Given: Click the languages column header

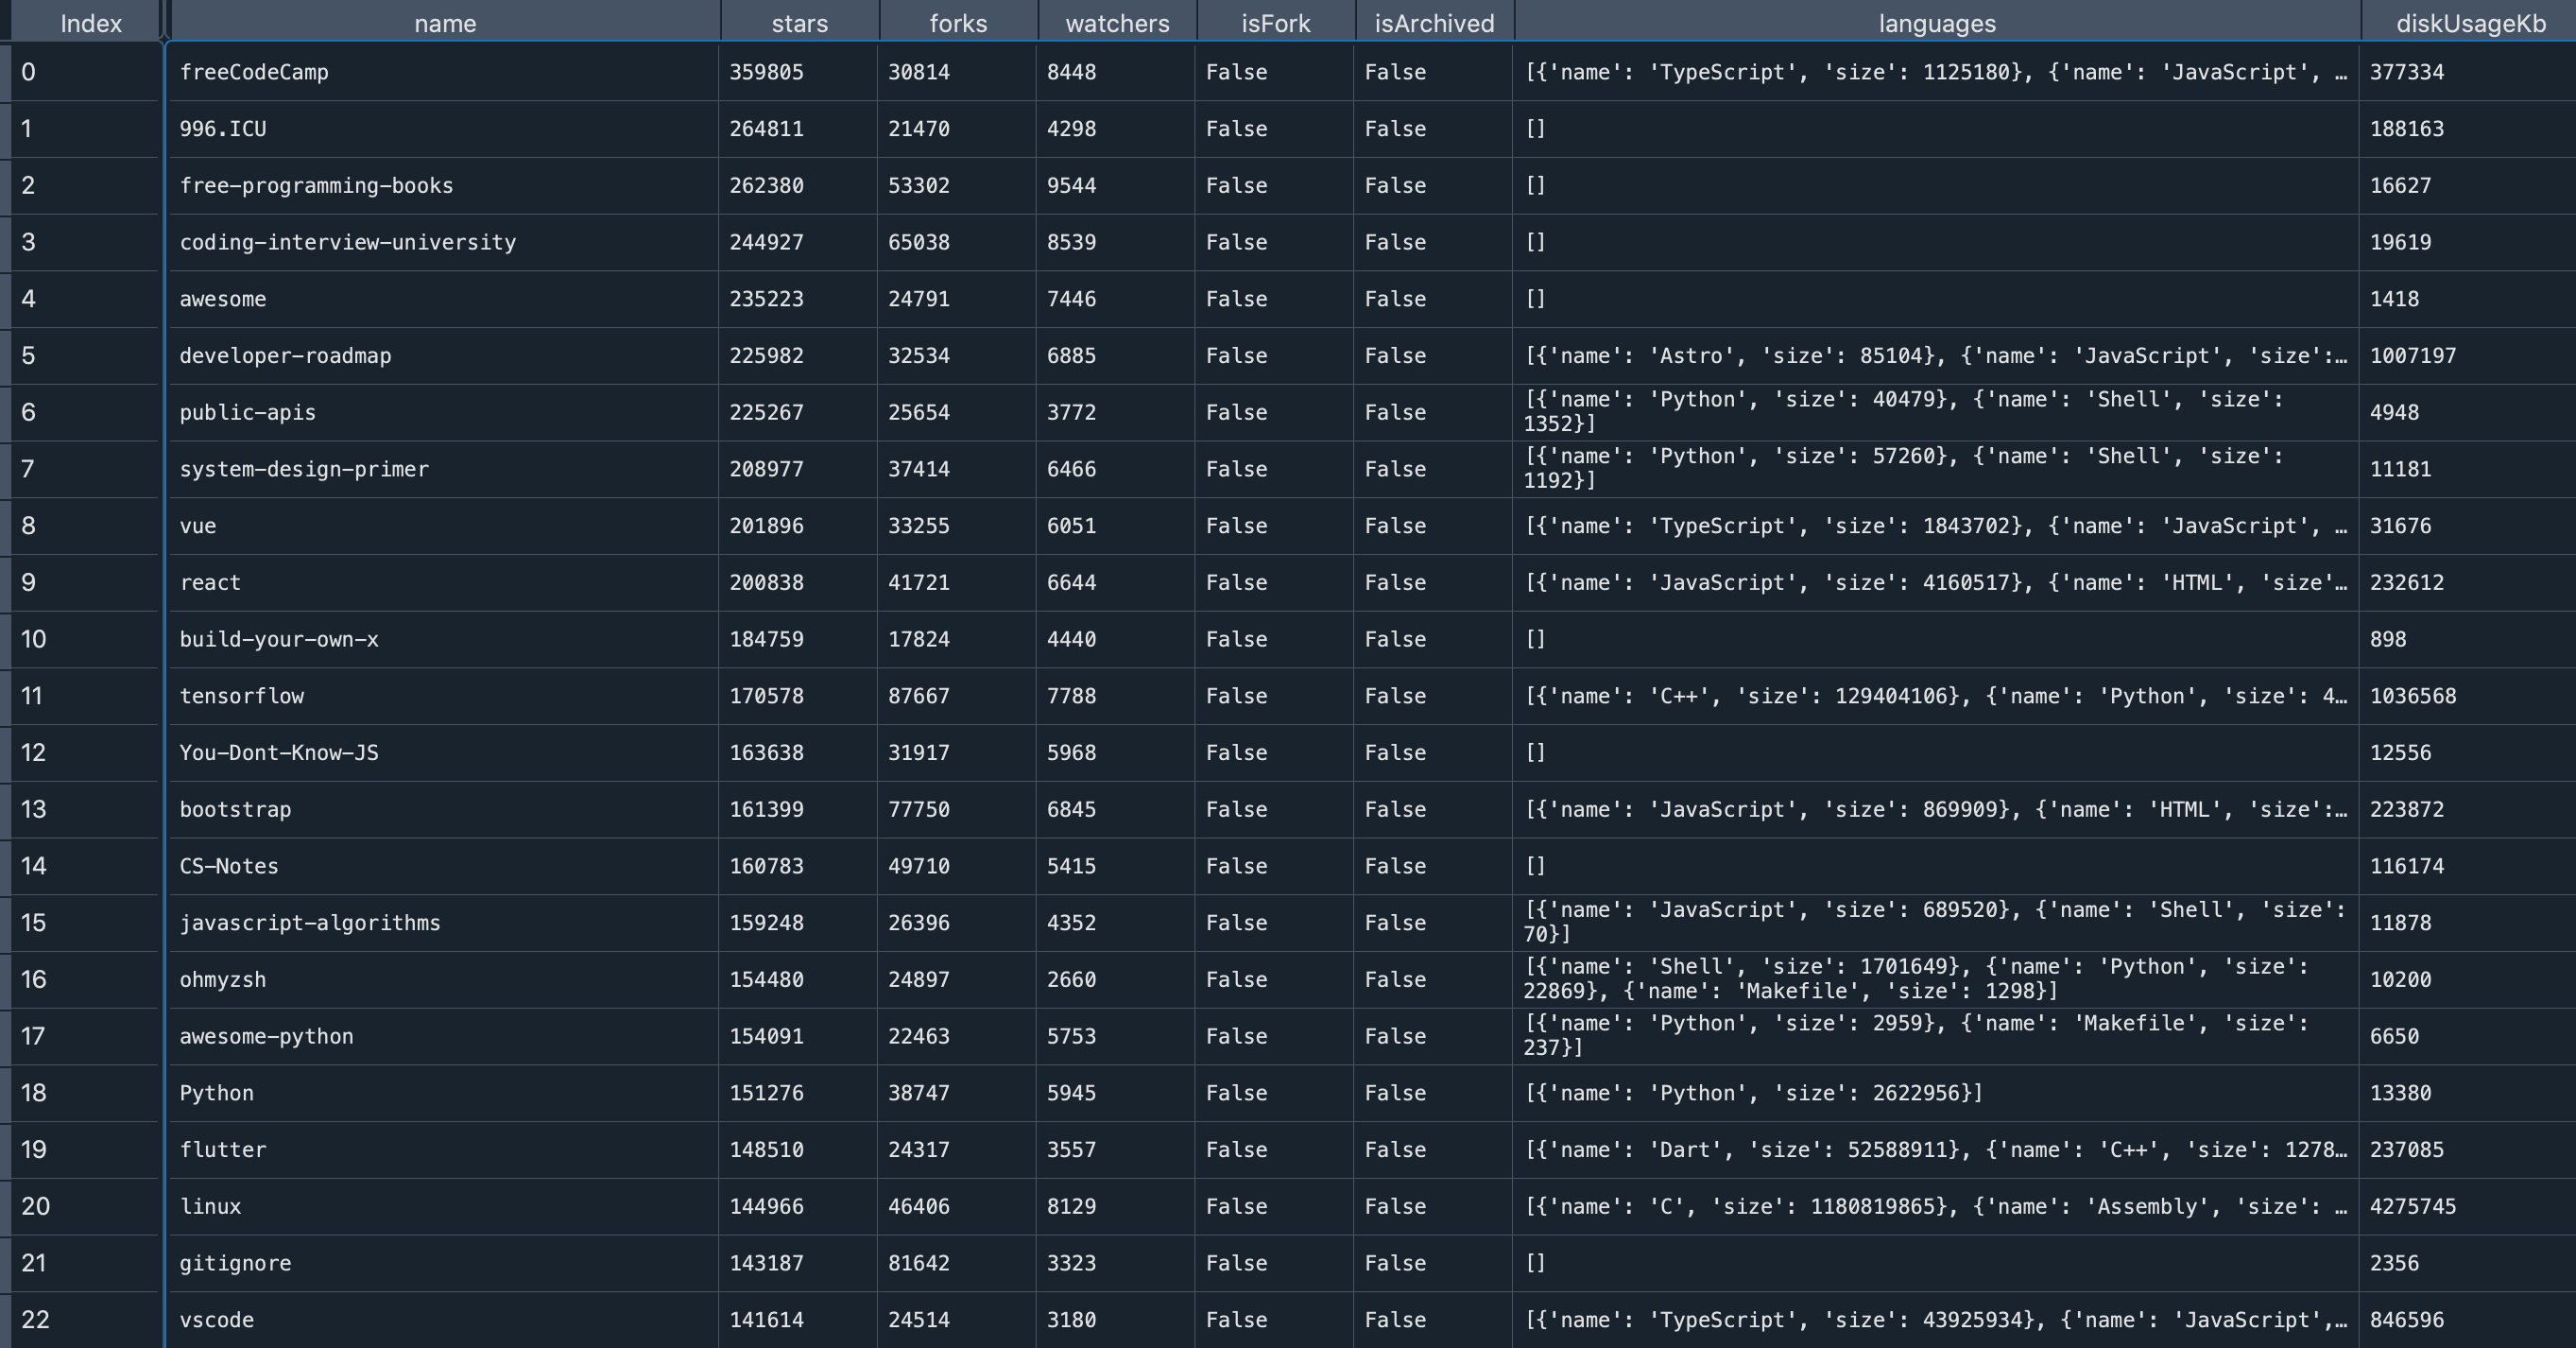Looking at the screenshot, I should pos(1936,23).
